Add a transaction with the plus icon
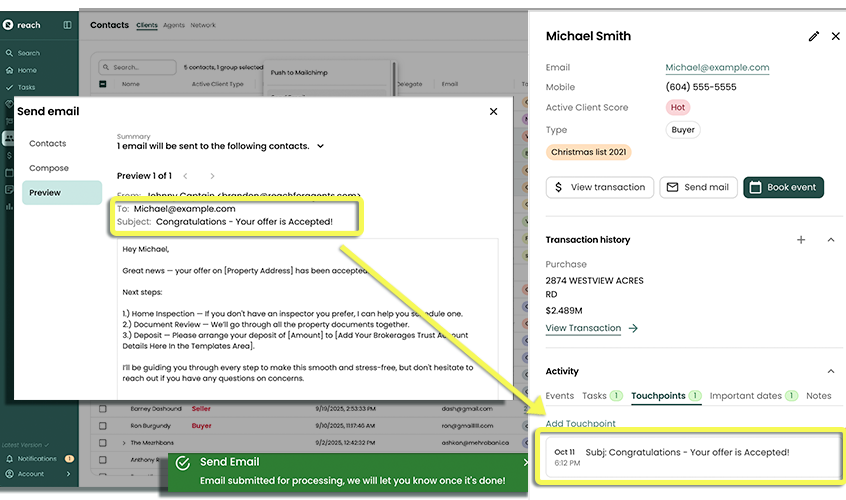 (x=800, y=240)
